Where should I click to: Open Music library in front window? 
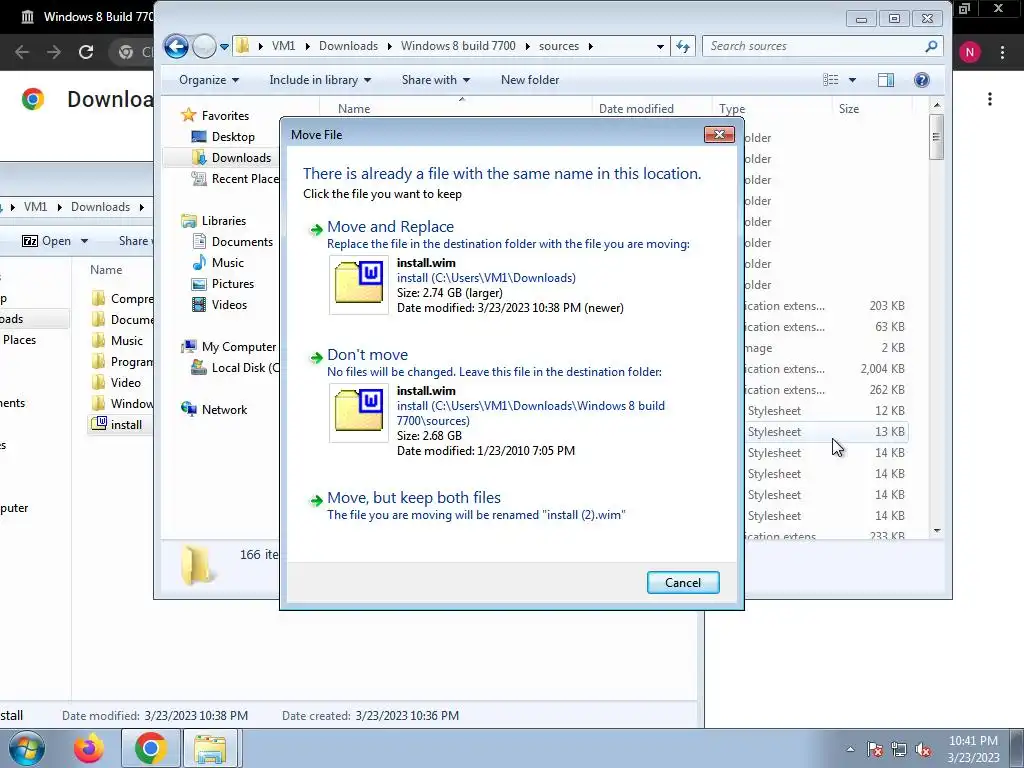[227, 263]
